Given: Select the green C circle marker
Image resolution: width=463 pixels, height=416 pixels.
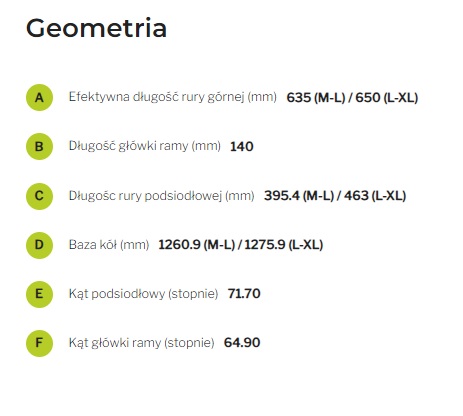Looking at the screenshot, I should pyautogui.click(x=39, y=196).
